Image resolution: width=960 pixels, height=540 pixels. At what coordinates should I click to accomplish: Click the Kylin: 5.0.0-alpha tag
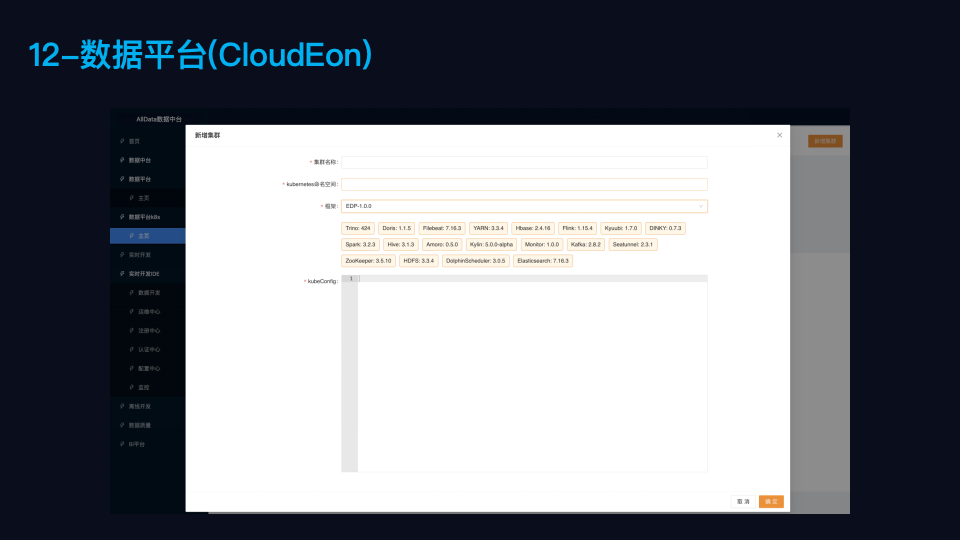pos(491,245)
